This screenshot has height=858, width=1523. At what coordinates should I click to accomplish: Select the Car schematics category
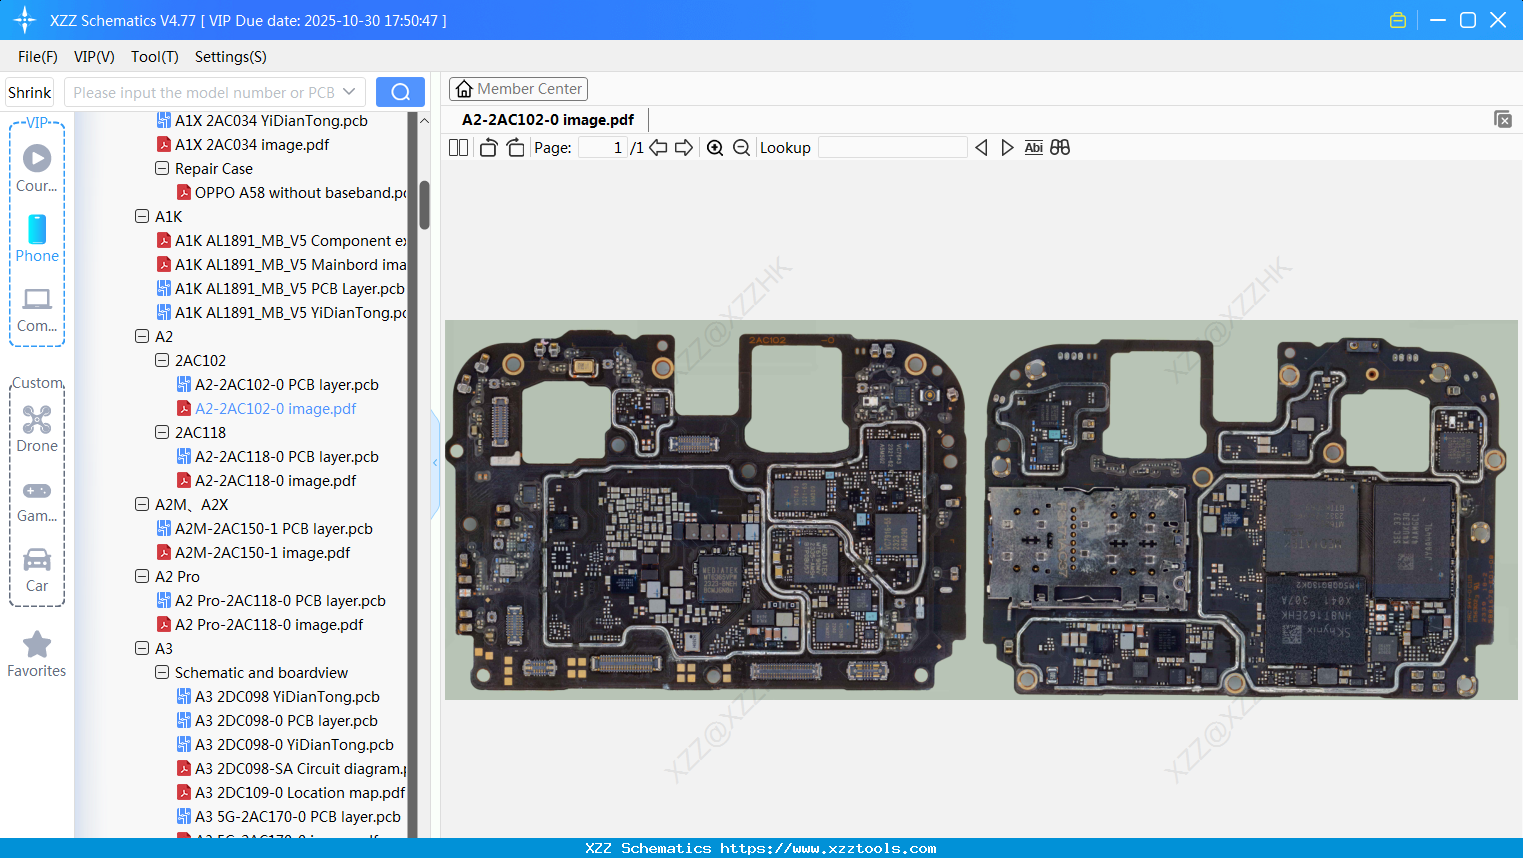37,568
